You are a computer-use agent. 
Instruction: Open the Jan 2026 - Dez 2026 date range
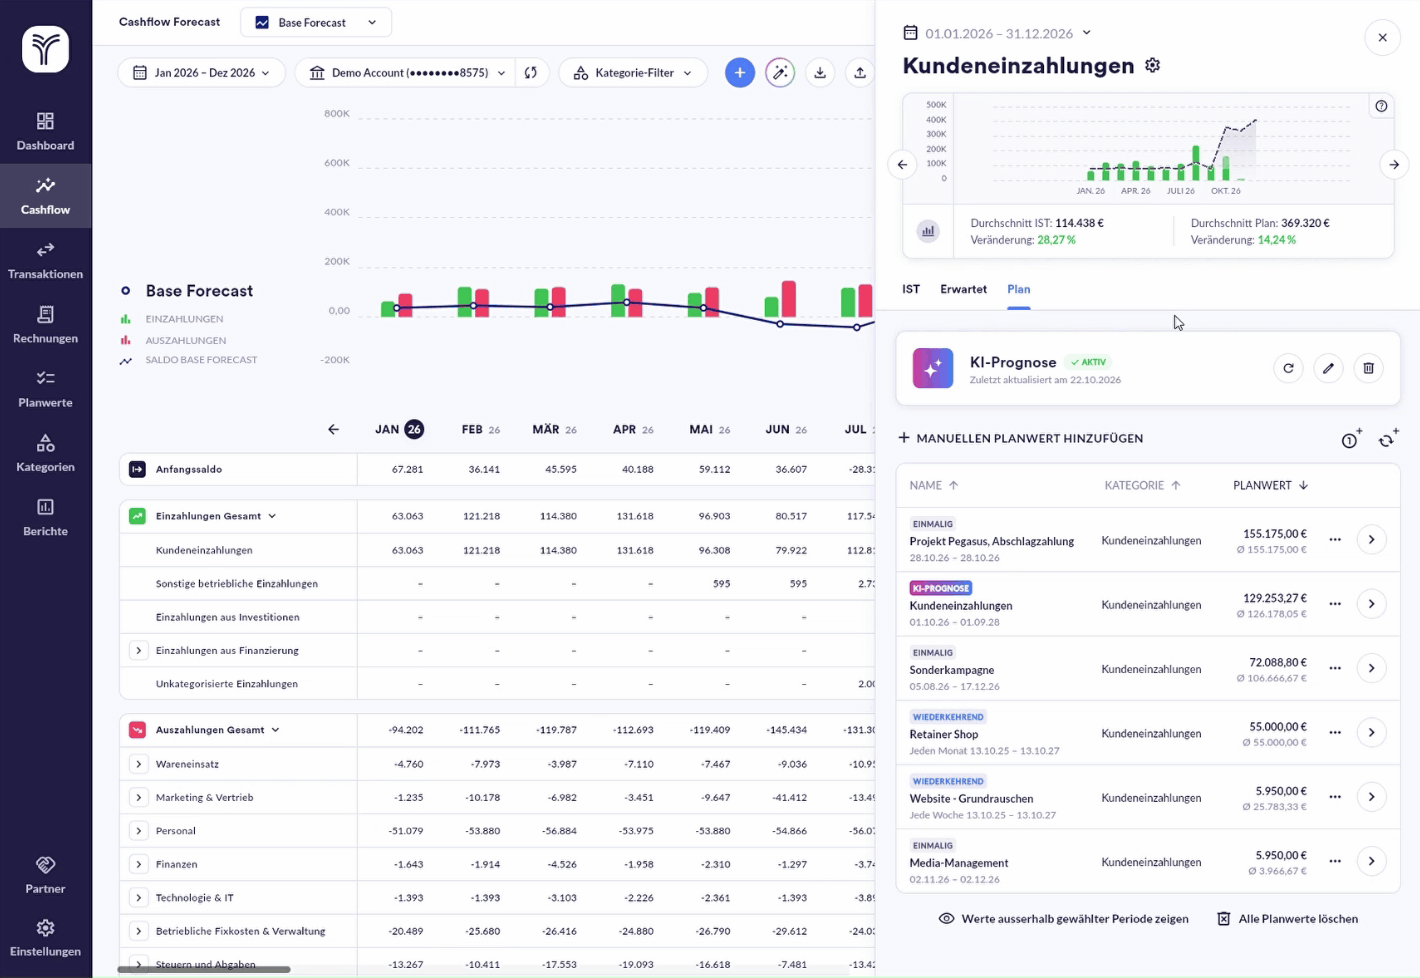(201, 73)
